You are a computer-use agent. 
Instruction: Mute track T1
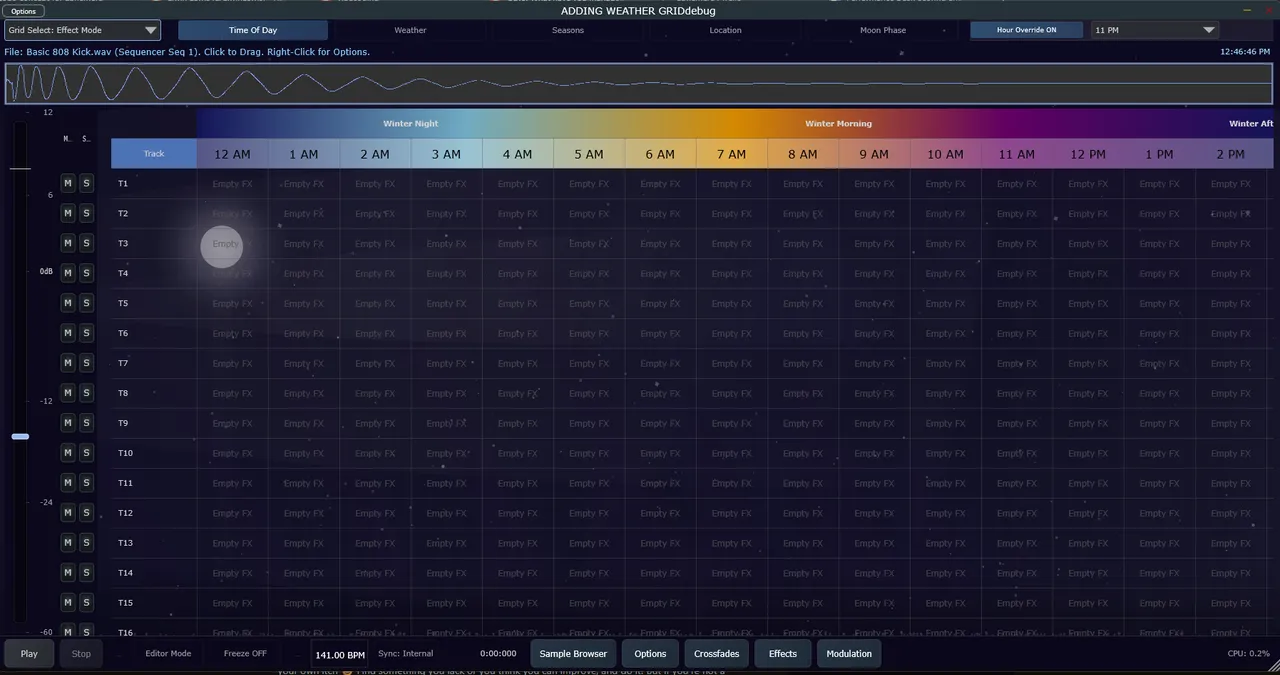[x=68, y=183]
